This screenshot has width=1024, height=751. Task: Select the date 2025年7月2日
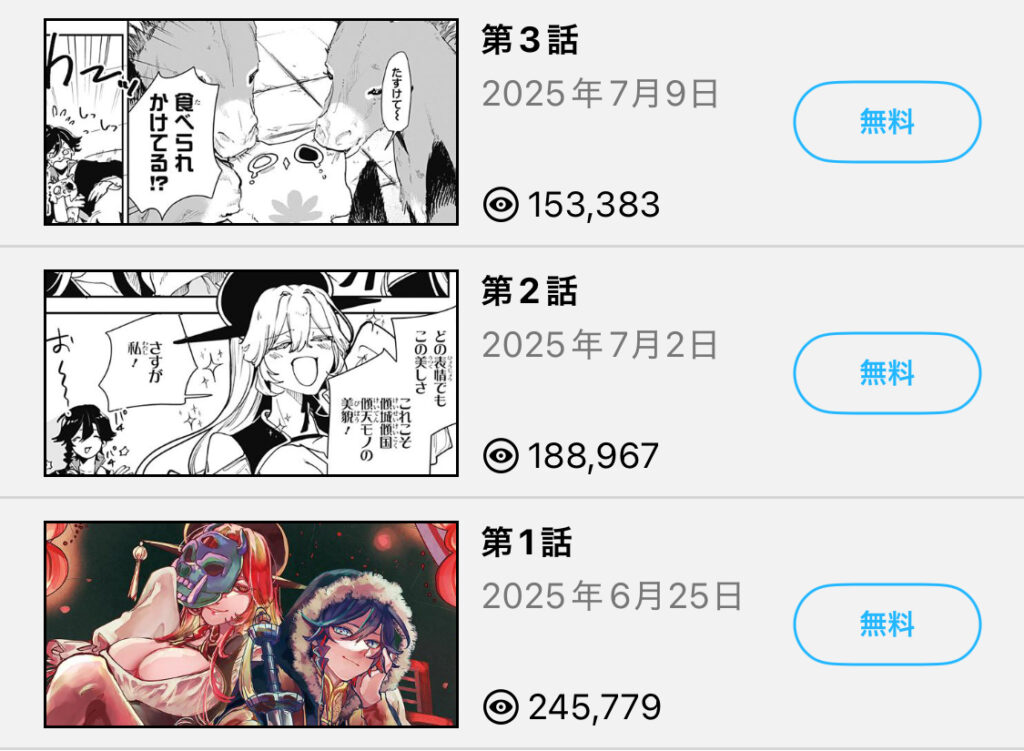tap(600, 345)
